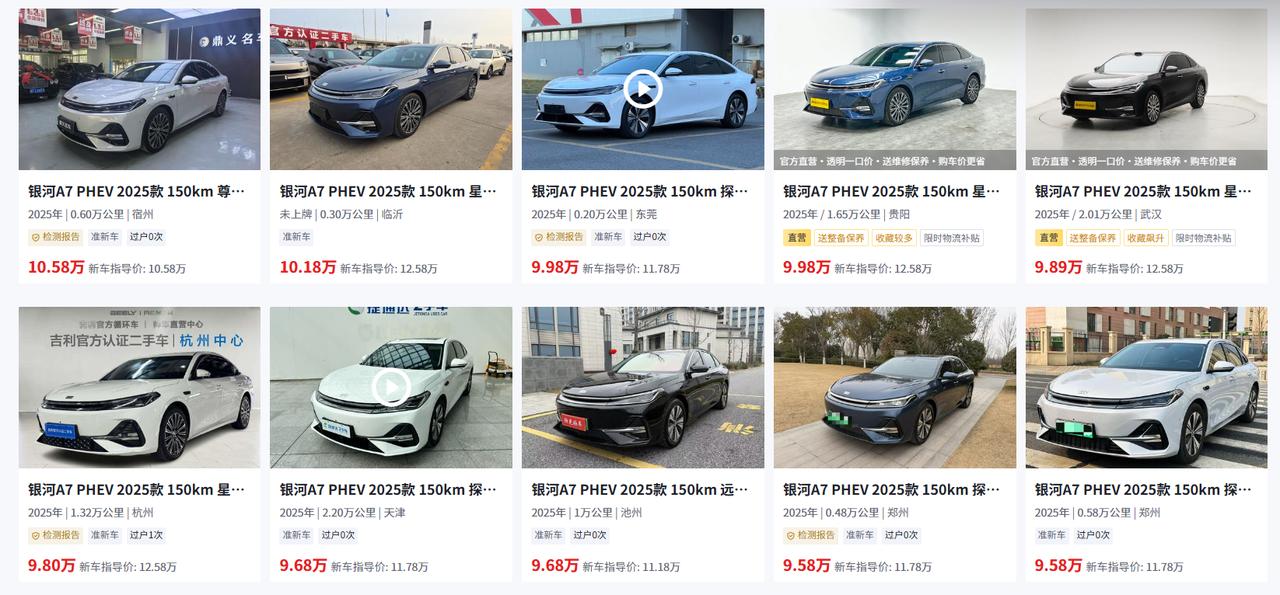
Task: Click the 送整备保养 tag on the Guiyang listing
Action: click(x=842, y=238)
